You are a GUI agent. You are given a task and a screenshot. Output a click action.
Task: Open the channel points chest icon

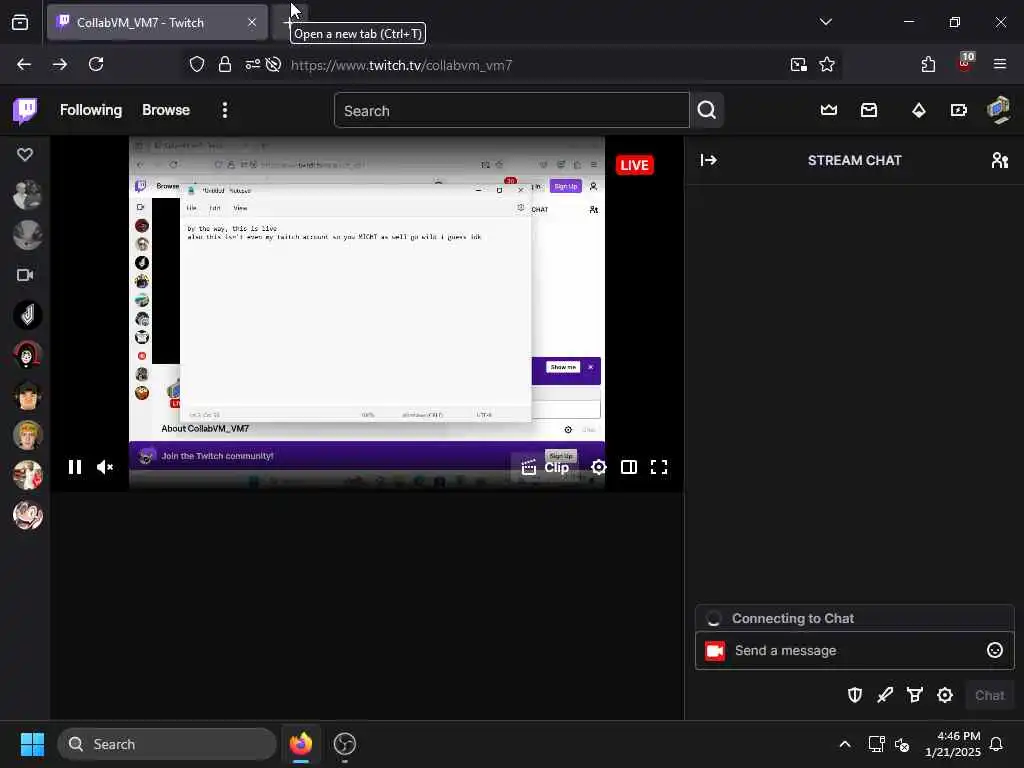(x=915, y=696)
